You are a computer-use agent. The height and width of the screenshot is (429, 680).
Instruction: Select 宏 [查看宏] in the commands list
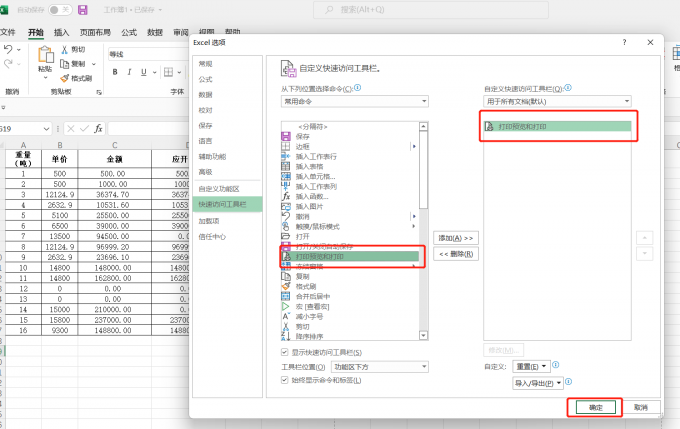coord(350,306)
